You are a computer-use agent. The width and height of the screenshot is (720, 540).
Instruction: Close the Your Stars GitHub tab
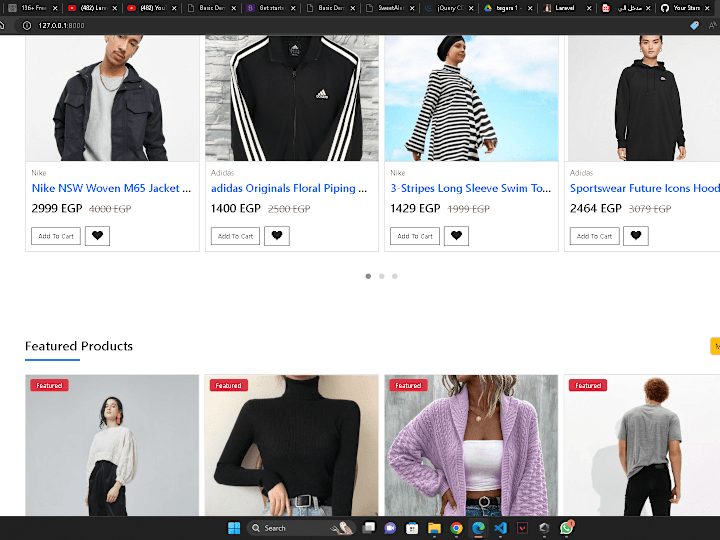point(707,8)
